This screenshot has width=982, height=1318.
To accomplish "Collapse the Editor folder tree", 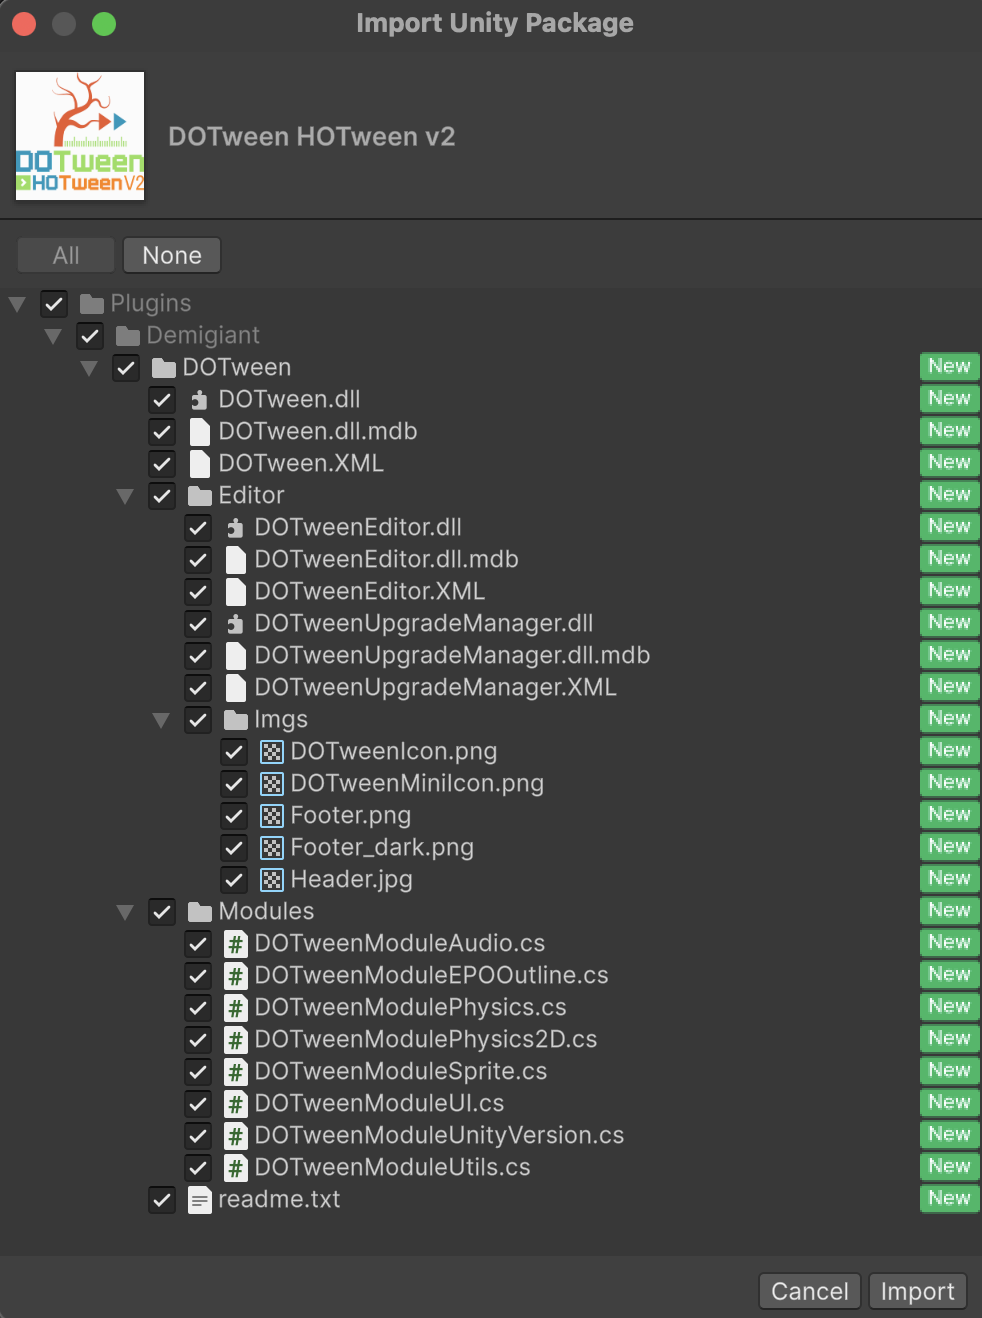I will [x=125, y=496].
